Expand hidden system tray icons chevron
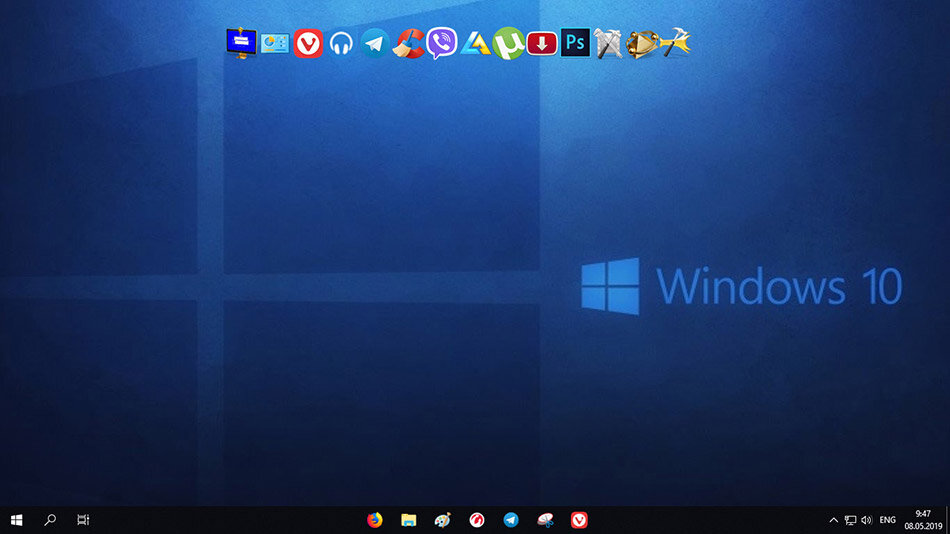 pyautogui.click(x=834, y=520)
